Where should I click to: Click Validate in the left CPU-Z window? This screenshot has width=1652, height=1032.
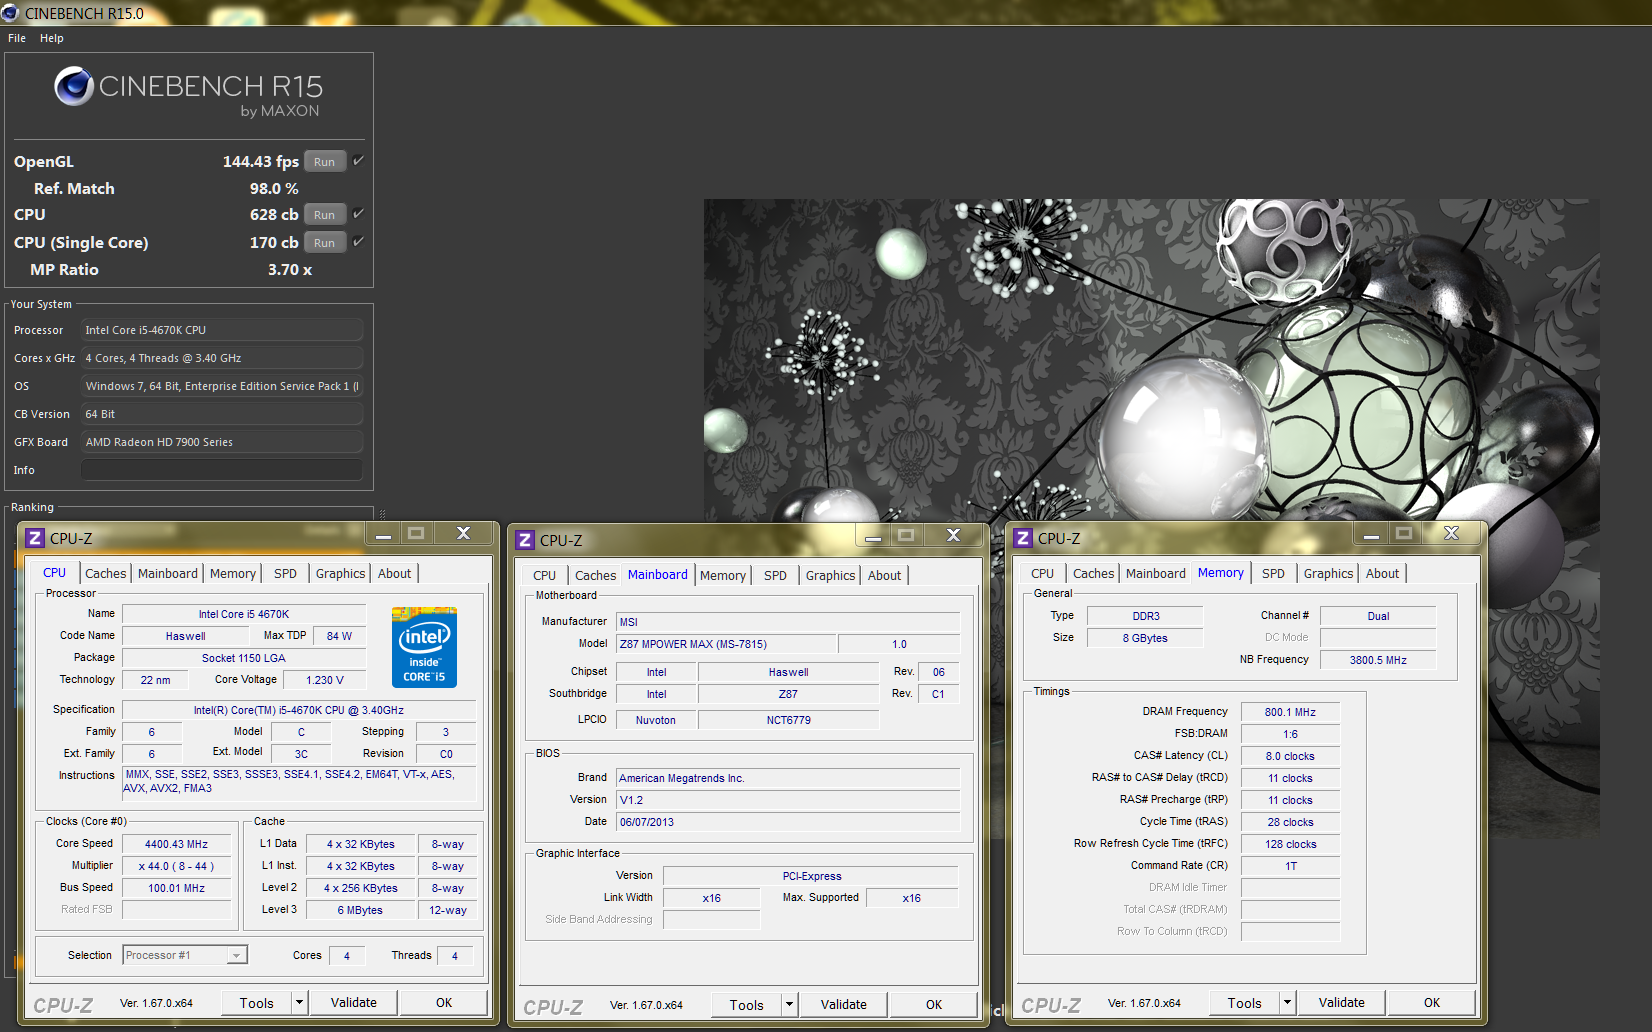click(x=354, y=1002)
